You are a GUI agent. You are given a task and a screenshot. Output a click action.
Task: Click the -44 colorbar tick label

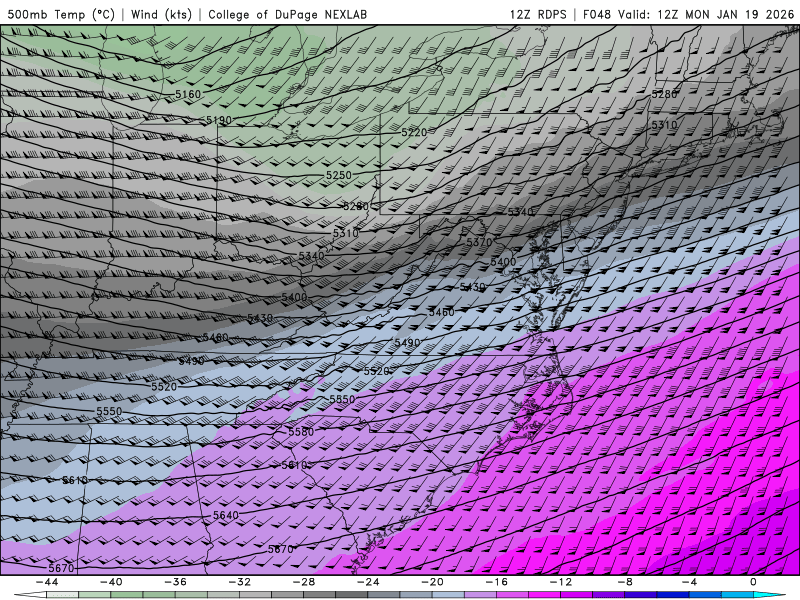point(47,582)
